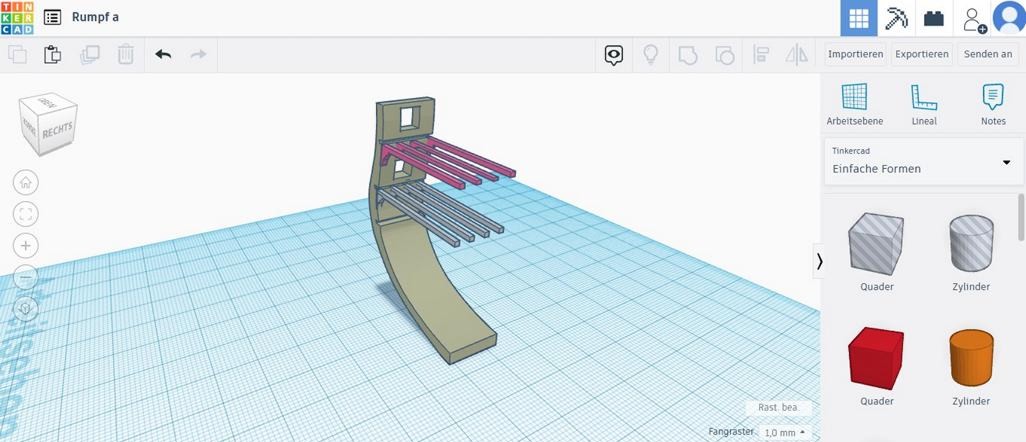This screenshot has width=1026, height=442.
Task: Click the home view icon
Action: pos(26,182)
